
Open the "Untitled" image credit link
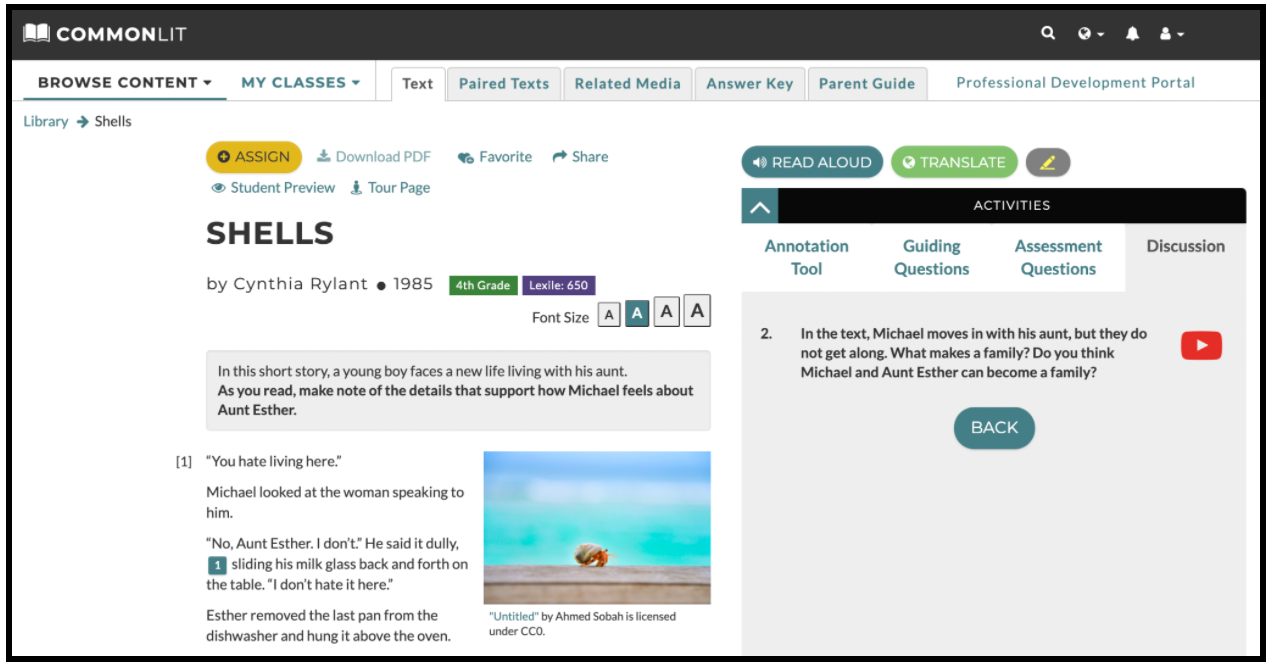pos(513,616)
